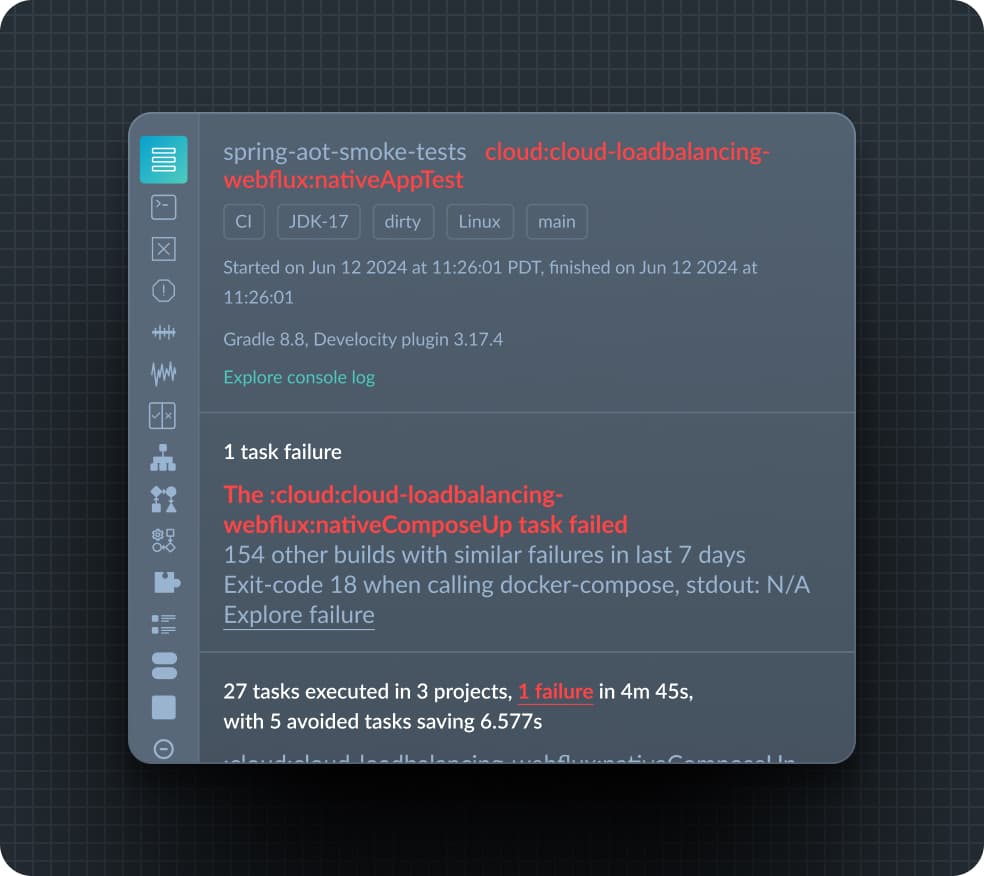Select the Linux tag
The height and width of the screenshot is (876, 984).
[479, 222]
